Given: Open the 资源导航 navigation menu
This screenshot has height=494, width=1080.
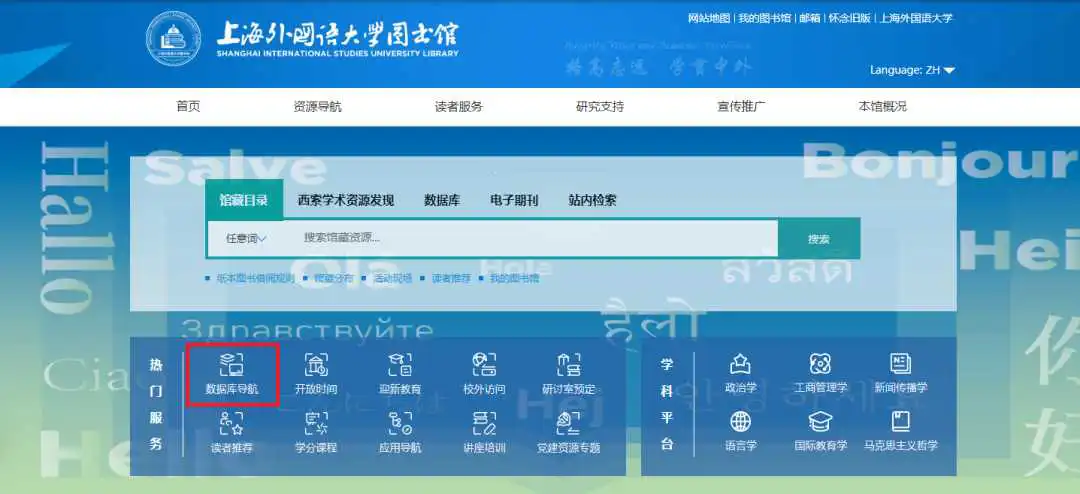Looking at the screenshot, I should pos(317,107).
